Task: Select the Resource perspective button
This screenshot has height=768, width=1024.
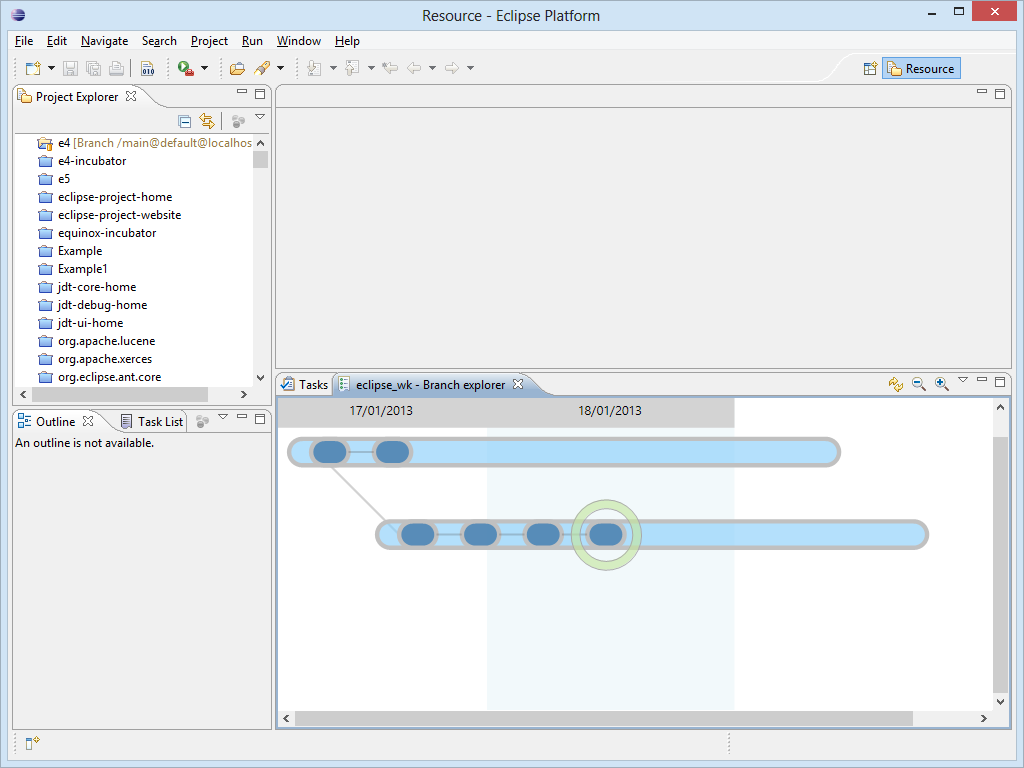Action: [x=921, y=69]
